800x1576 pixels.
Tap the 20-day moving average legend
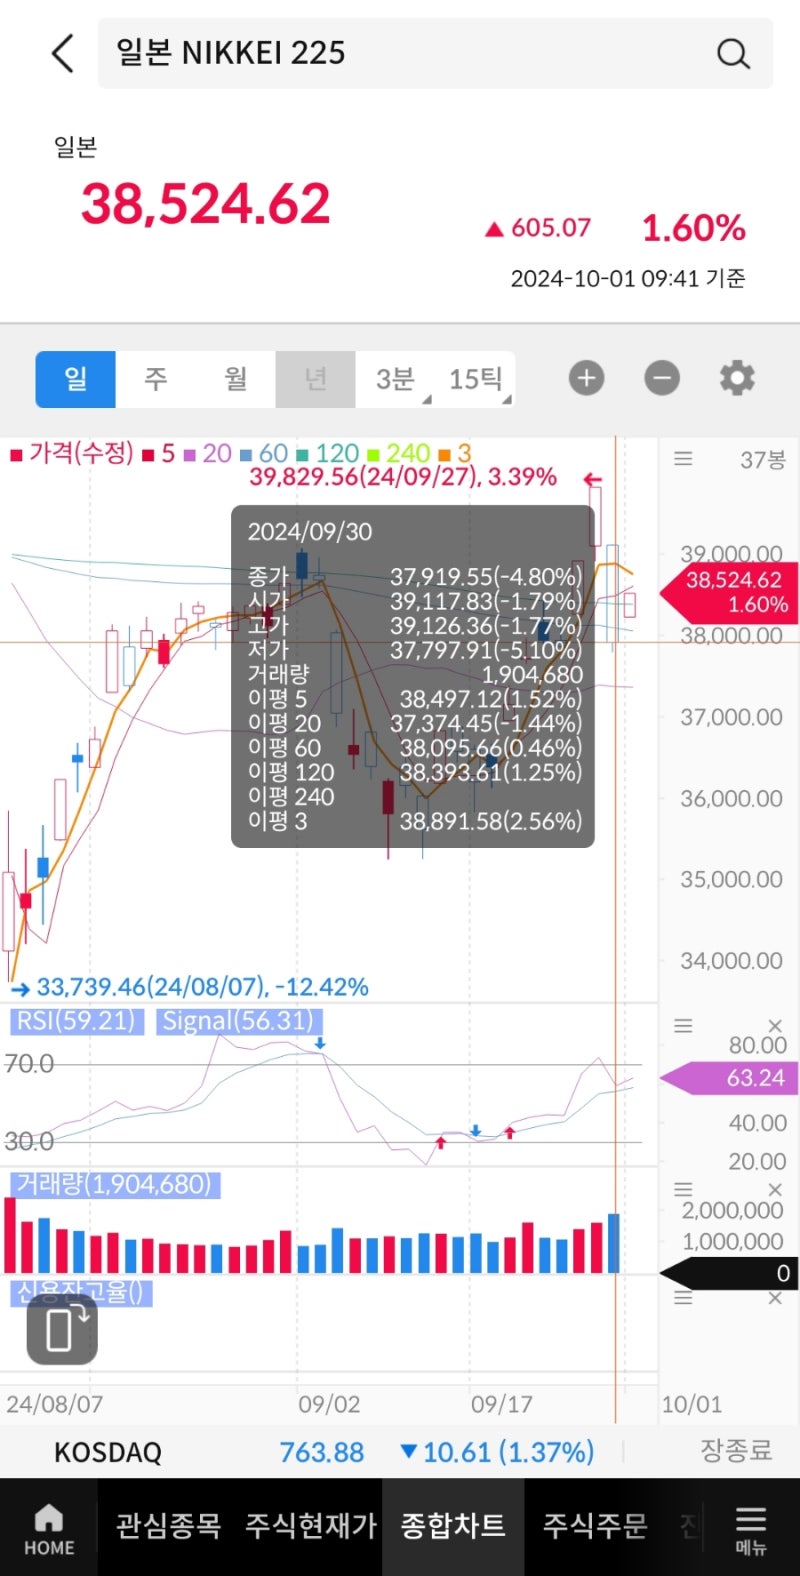[208, 453]
